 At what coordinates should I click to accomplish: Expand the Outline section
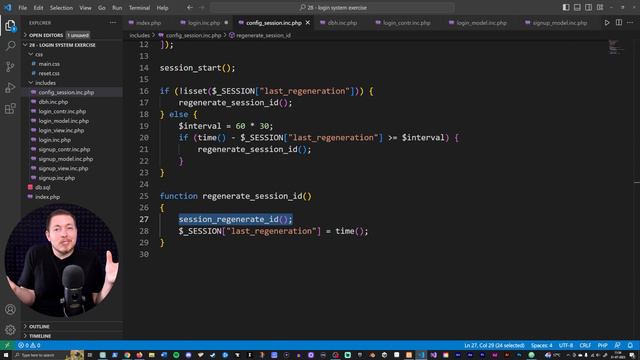72,327
